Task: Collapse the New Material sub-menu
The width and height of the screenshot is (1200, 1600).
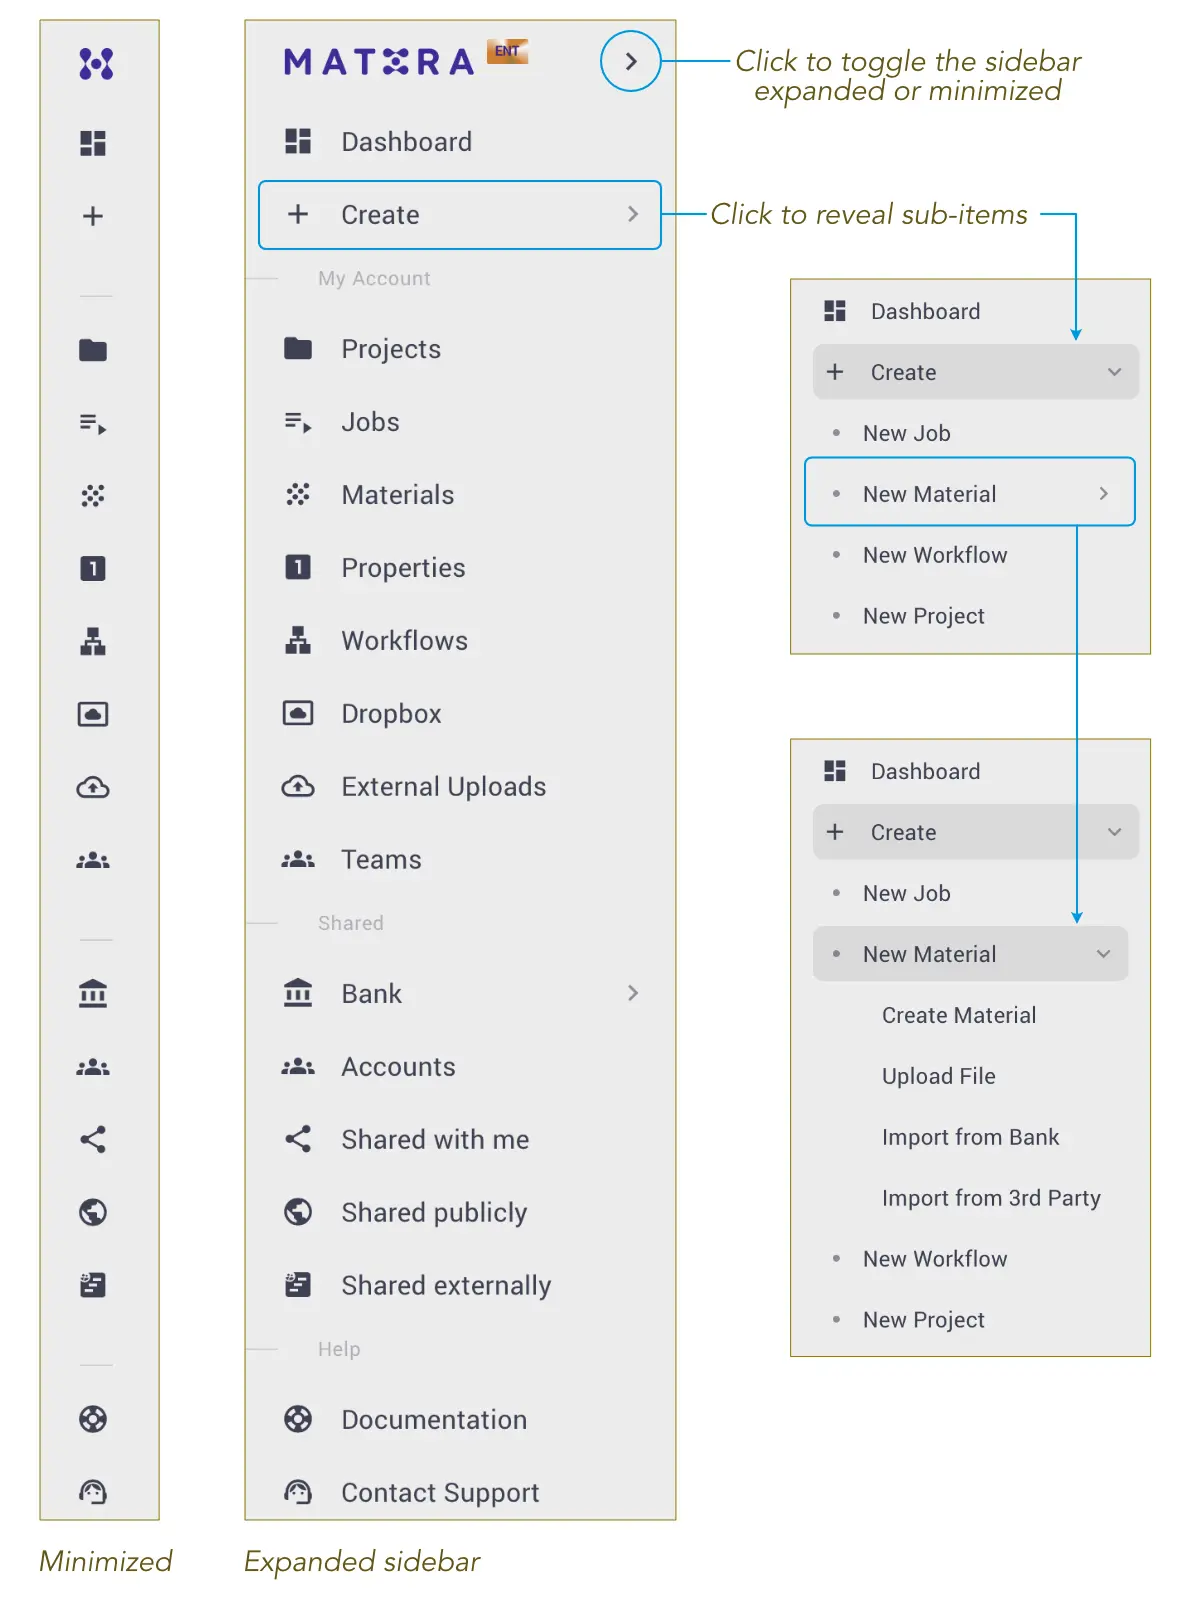Action: 1104,954
